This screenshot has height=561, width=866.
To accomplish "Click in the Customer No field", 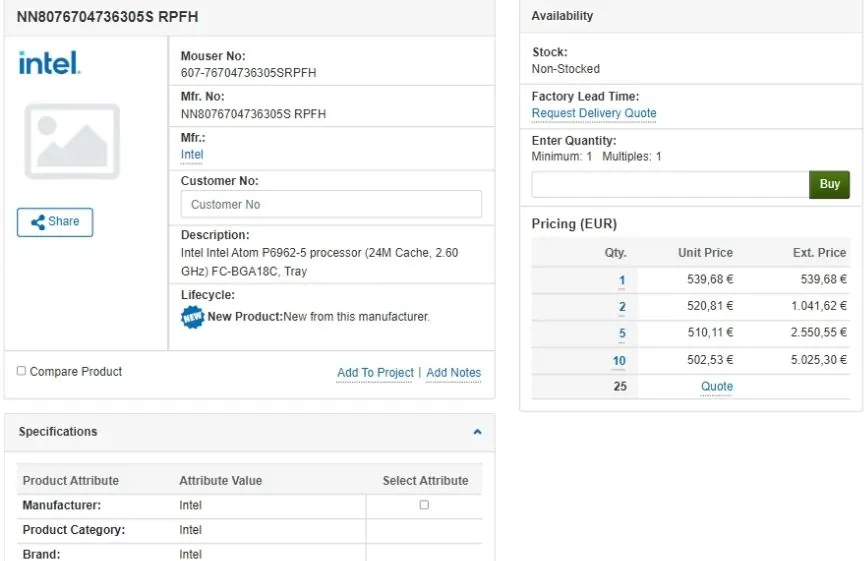I will pos(331,204).
